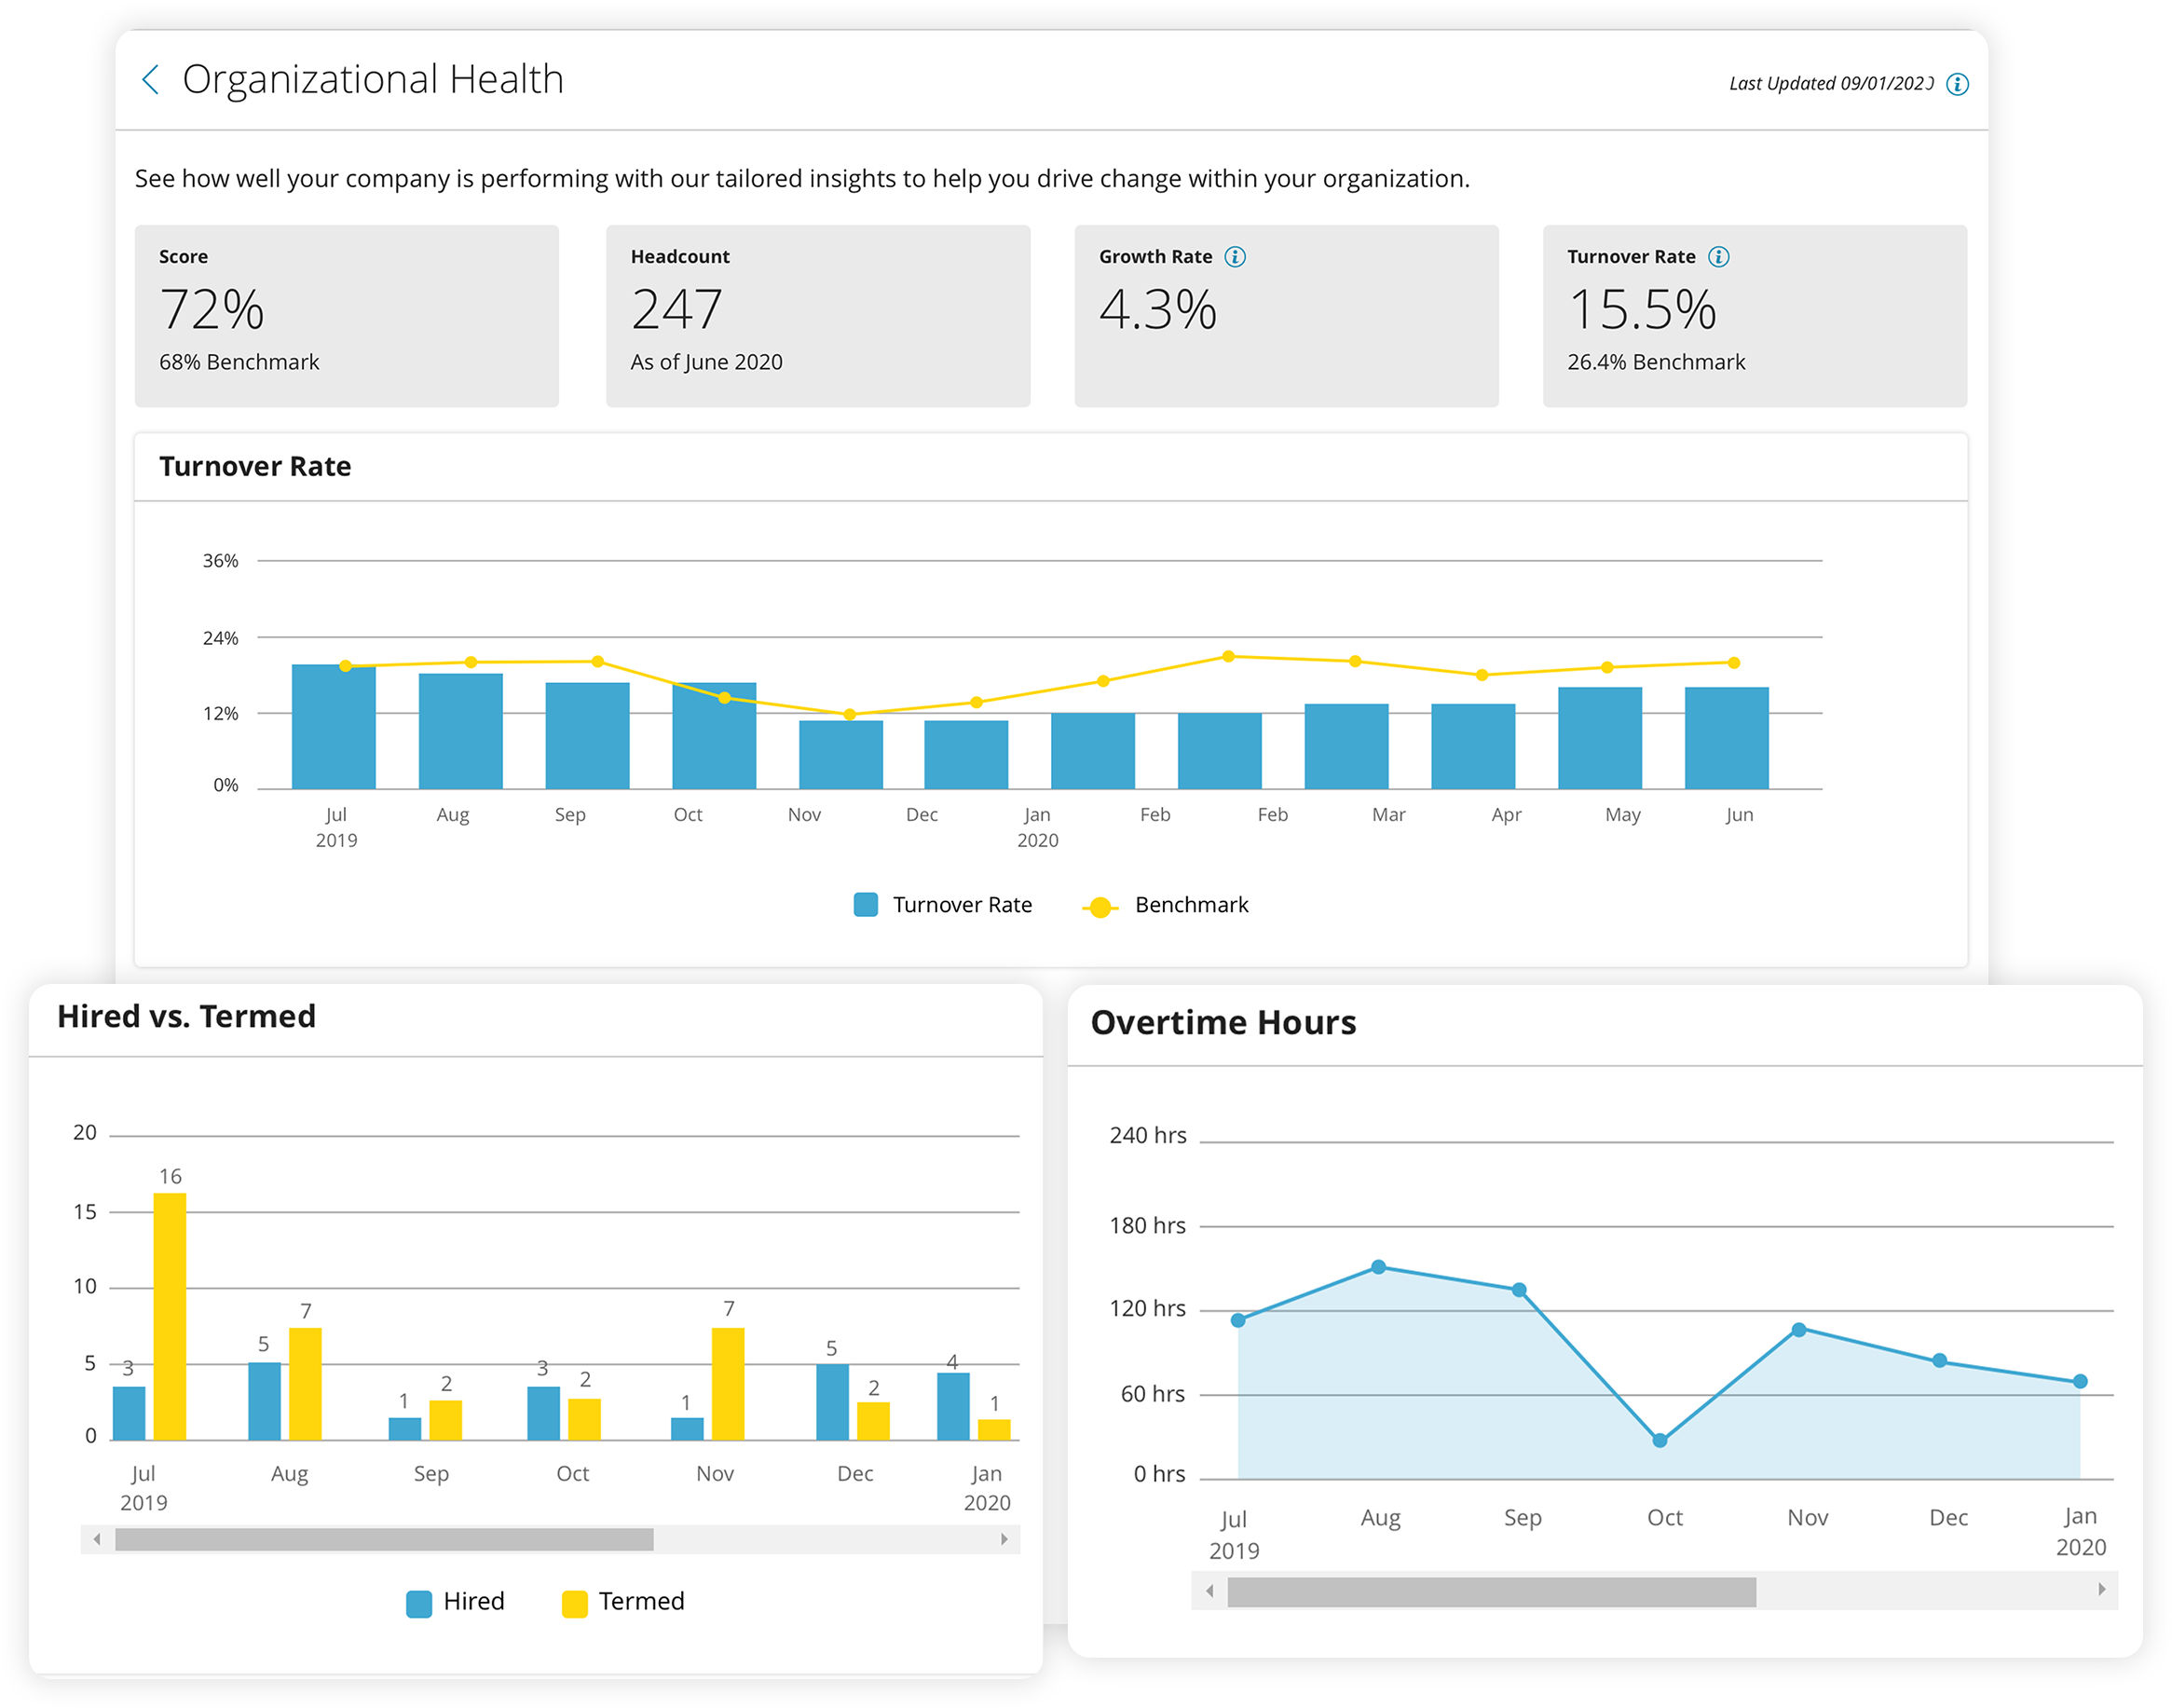
Task: Click right scroll arrow in Hired vs. Termed
Action: [x=1004, y=1539]
